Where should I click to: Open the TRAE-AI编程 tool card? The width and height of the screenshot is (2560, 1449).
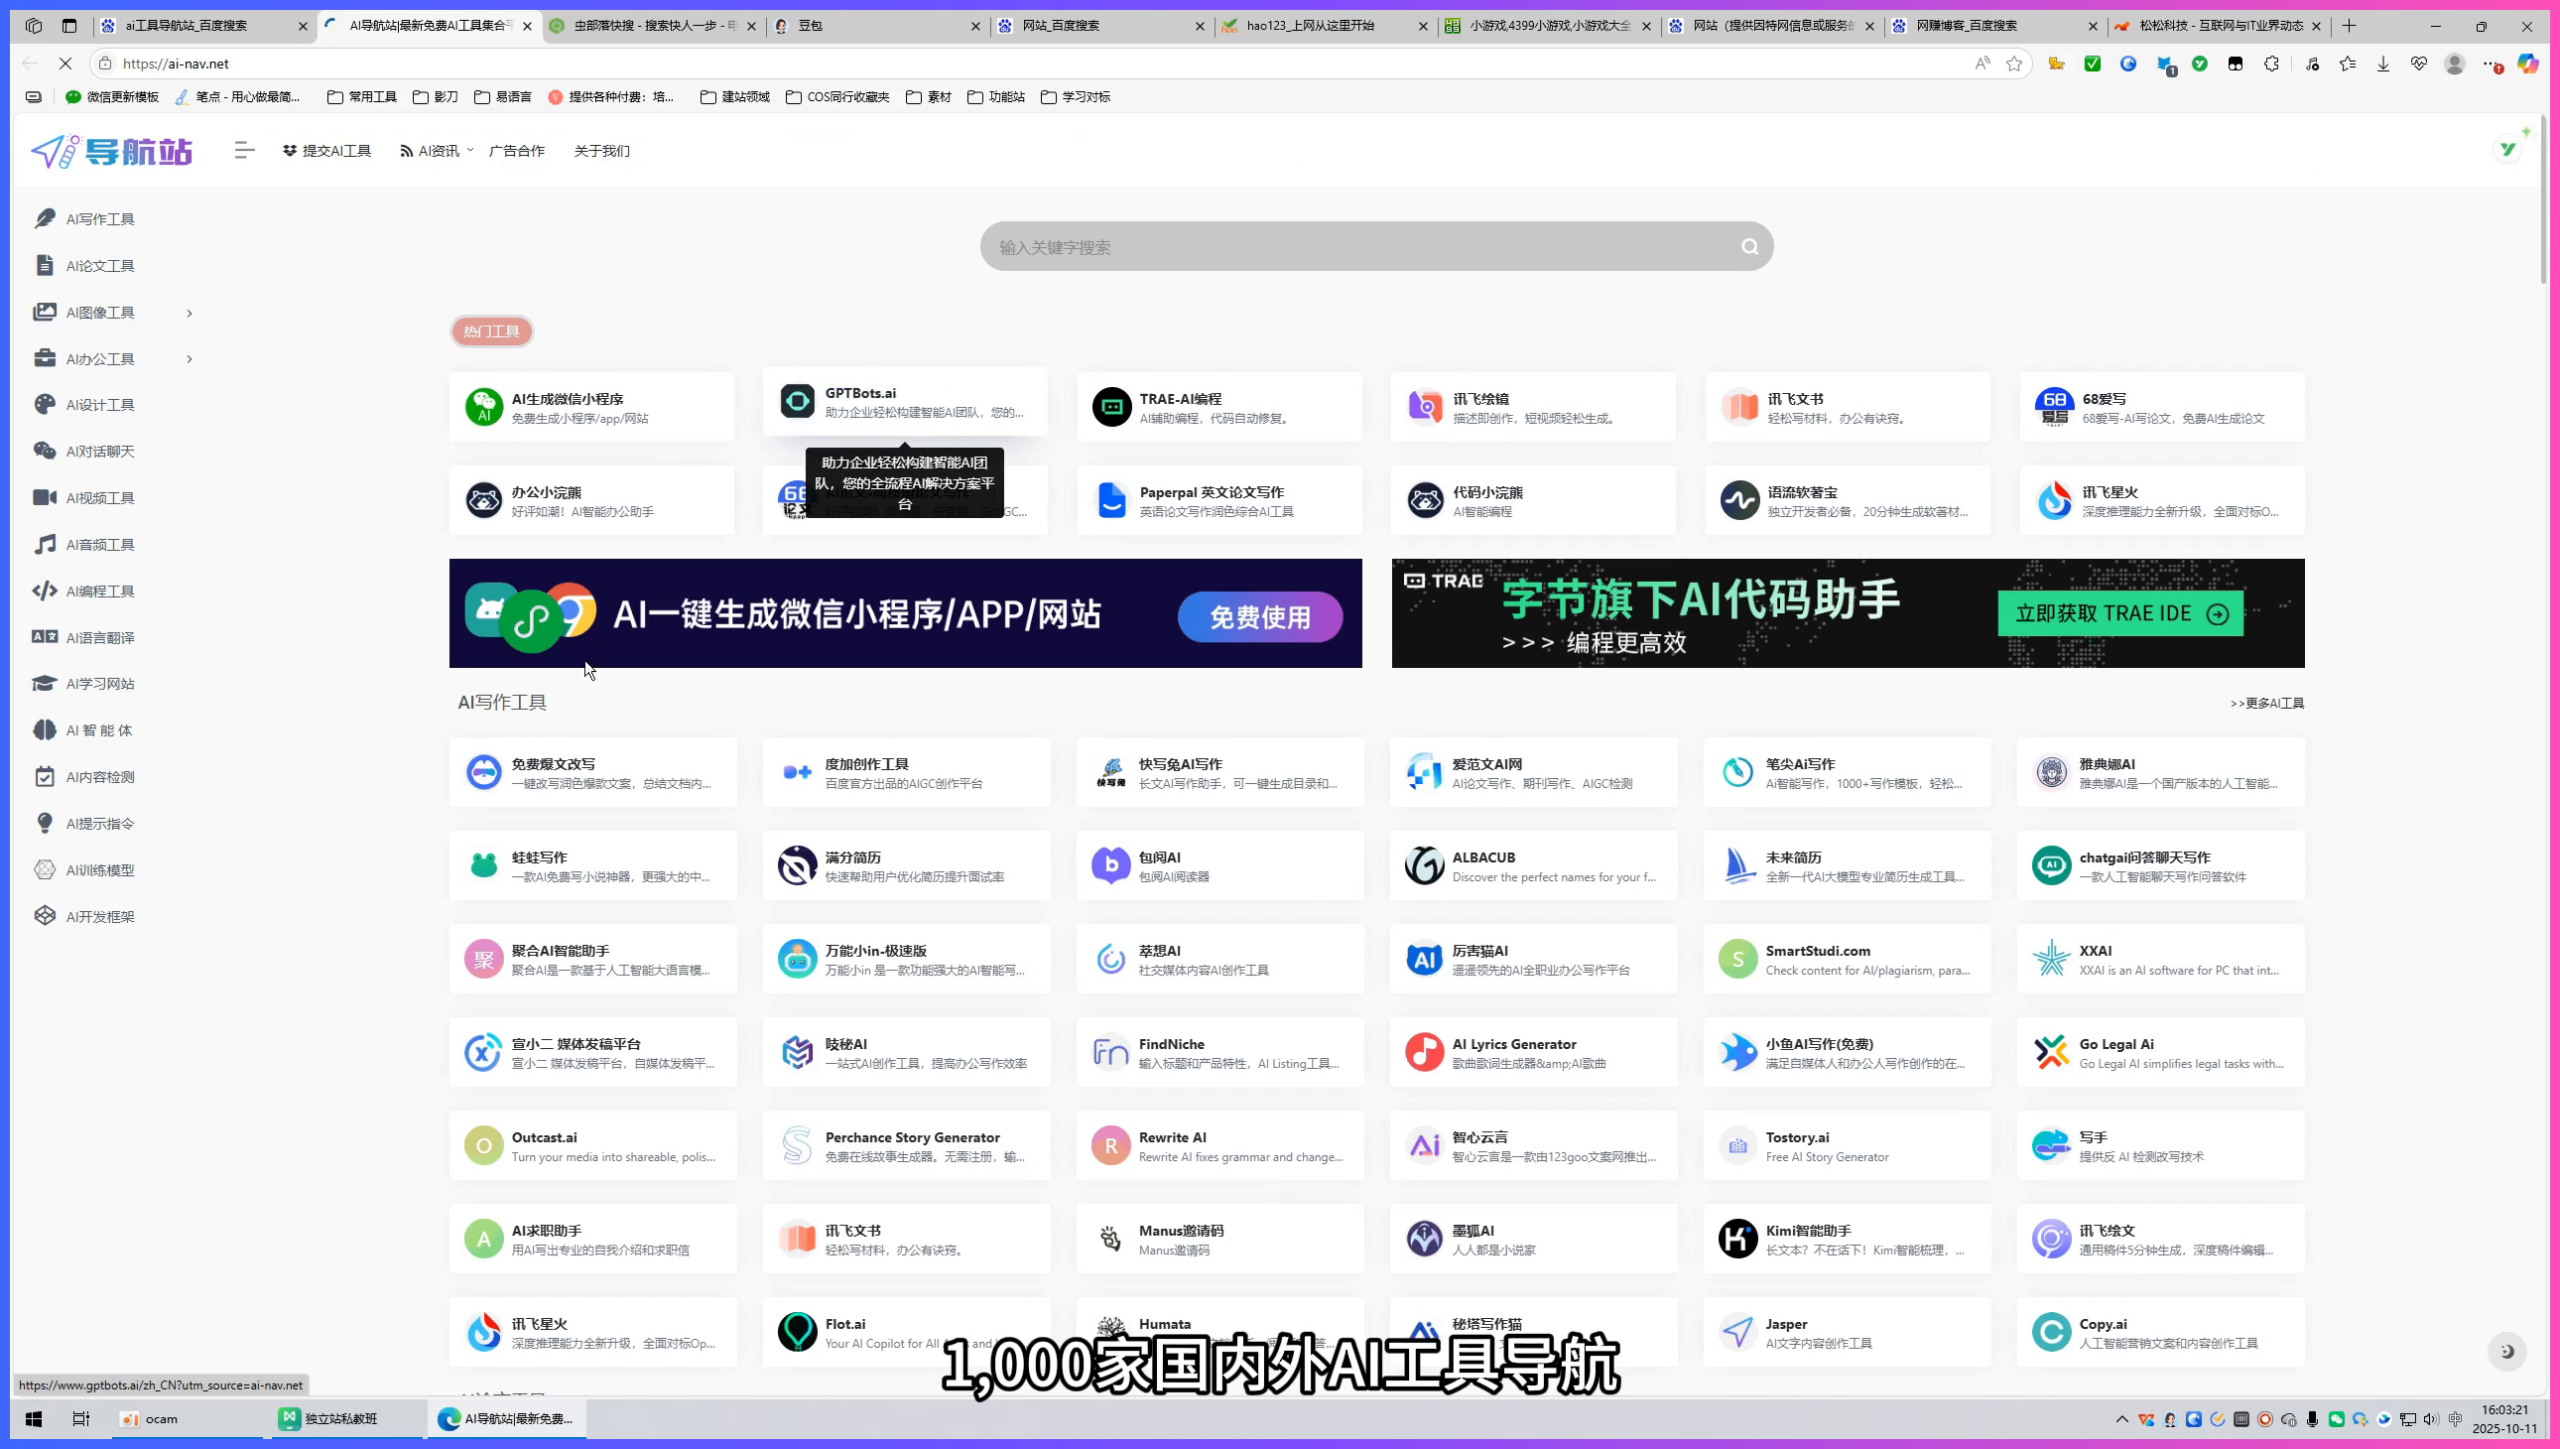[1219, 407]
